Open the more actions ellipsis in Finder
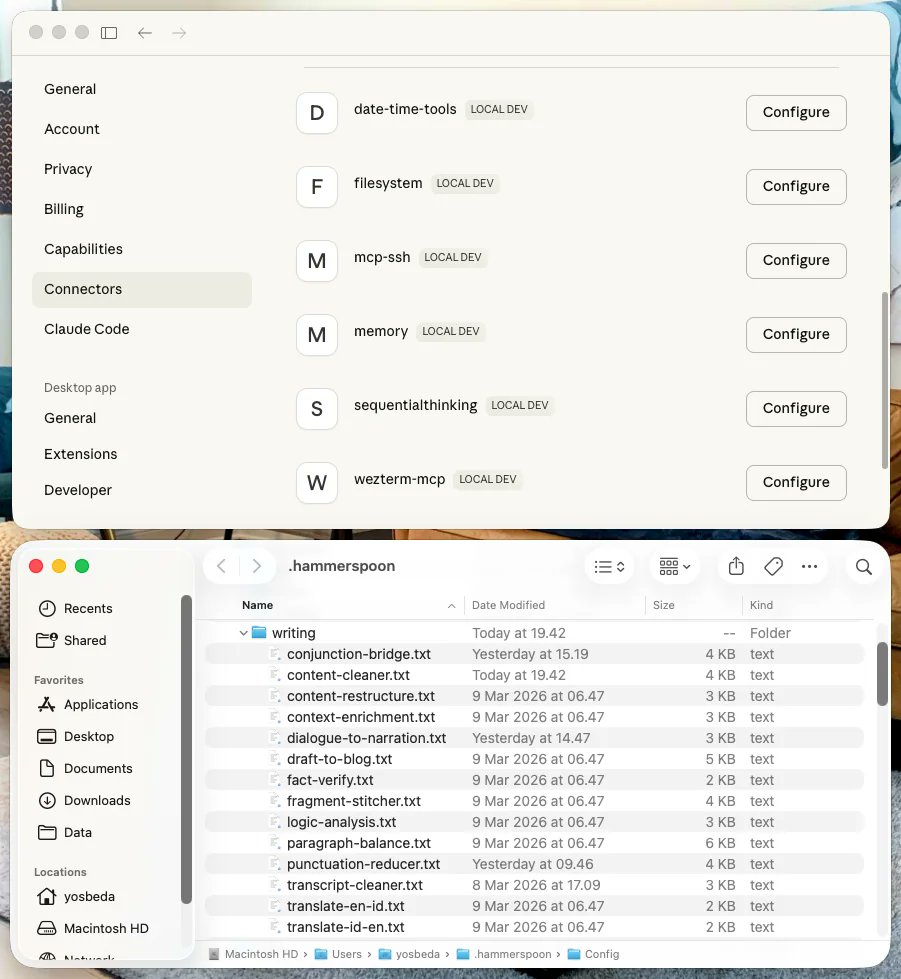The height and width of the screenshot is (979, 901). pos(809,566)
